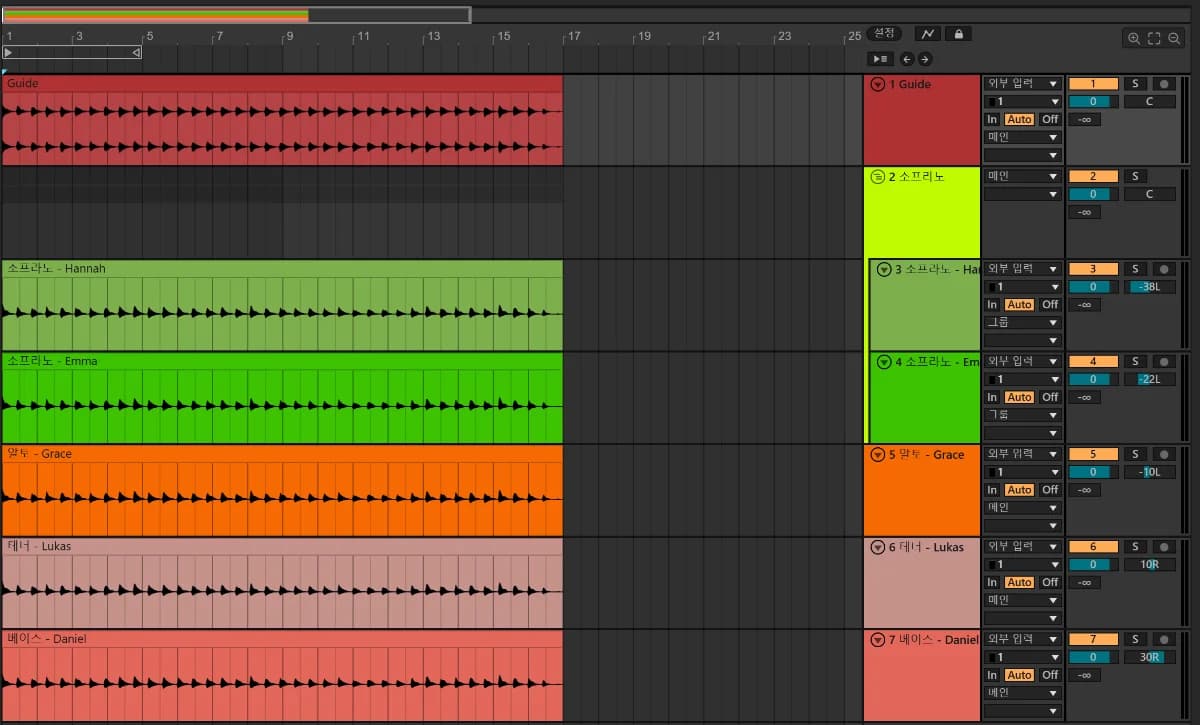1200x725 pixels.
Task: Zoom out with the minus magnifier
Action: coord(1174,38)
